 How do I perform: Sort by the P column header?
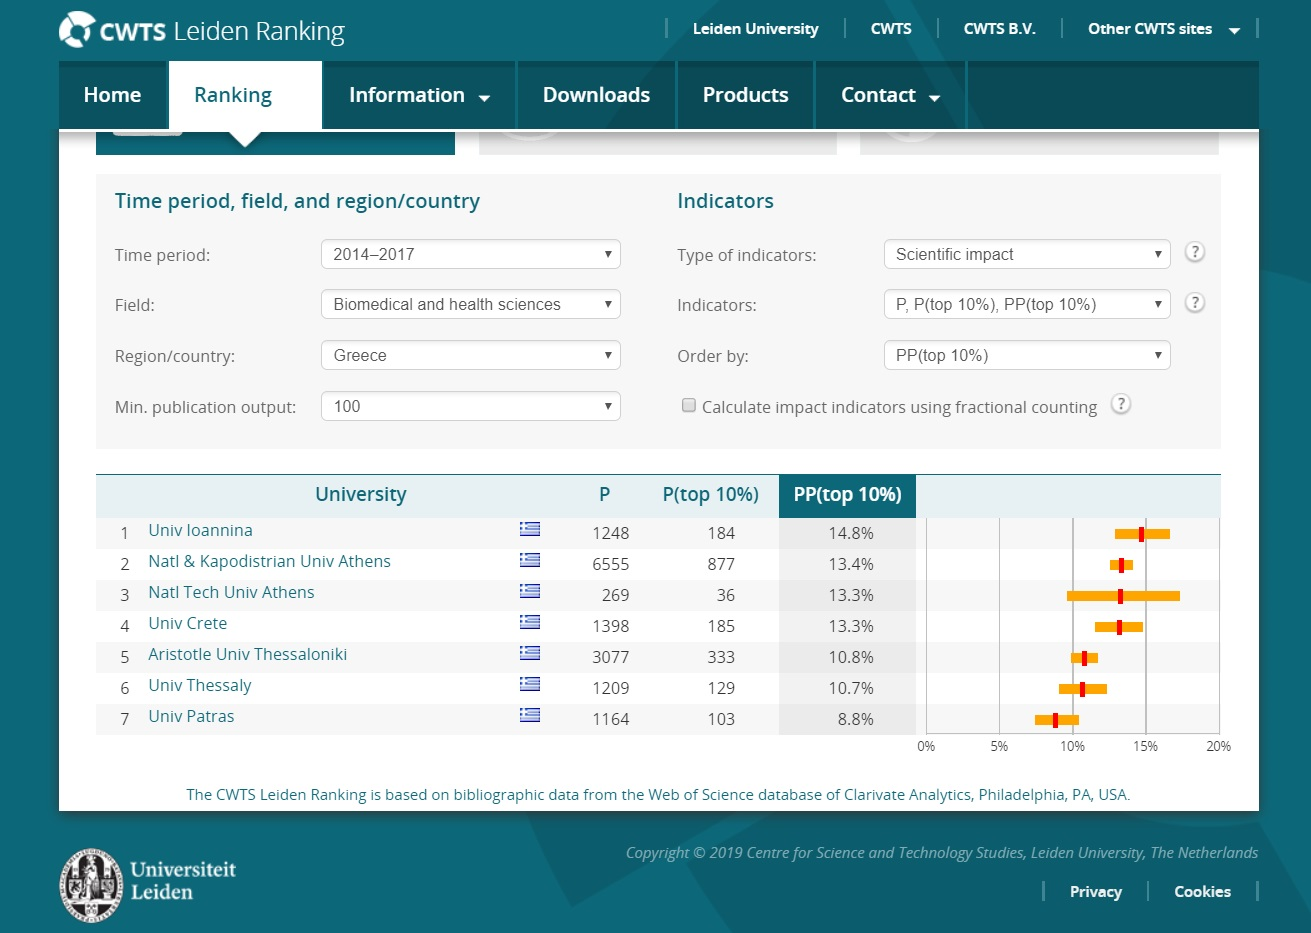click(604, 494)
